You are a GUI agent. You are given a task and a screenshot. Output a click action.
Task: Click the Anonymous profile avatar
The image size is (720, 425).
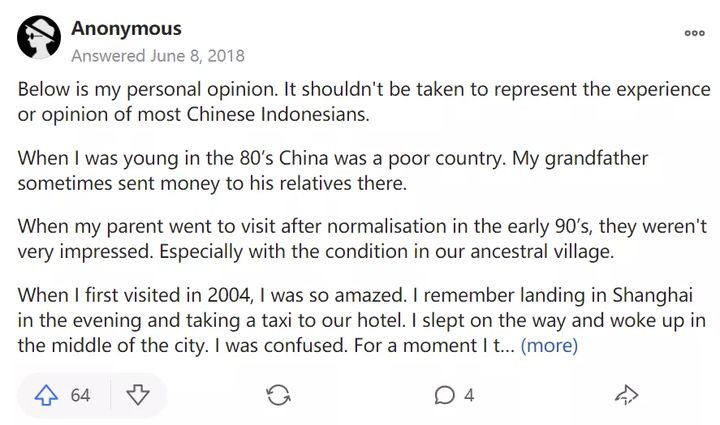39,39
